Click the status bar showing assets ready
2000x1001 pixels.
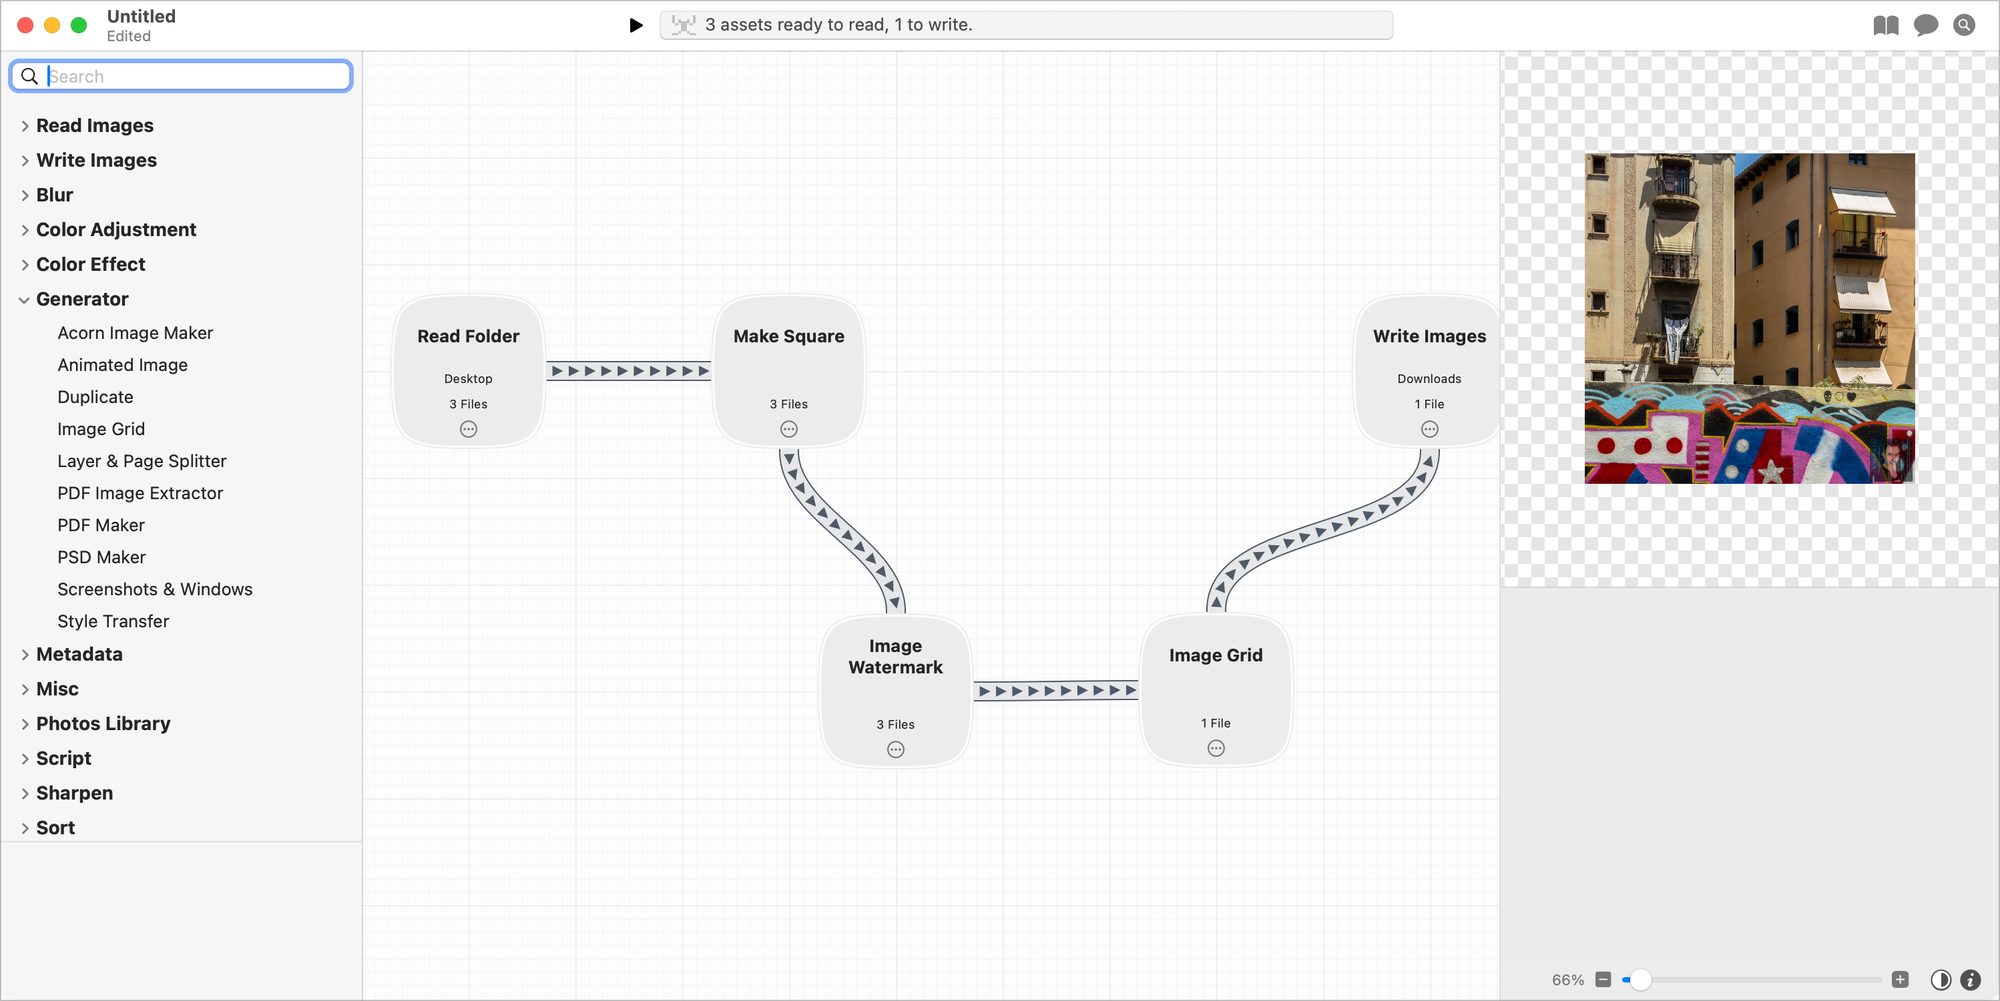pos(1027,24)
